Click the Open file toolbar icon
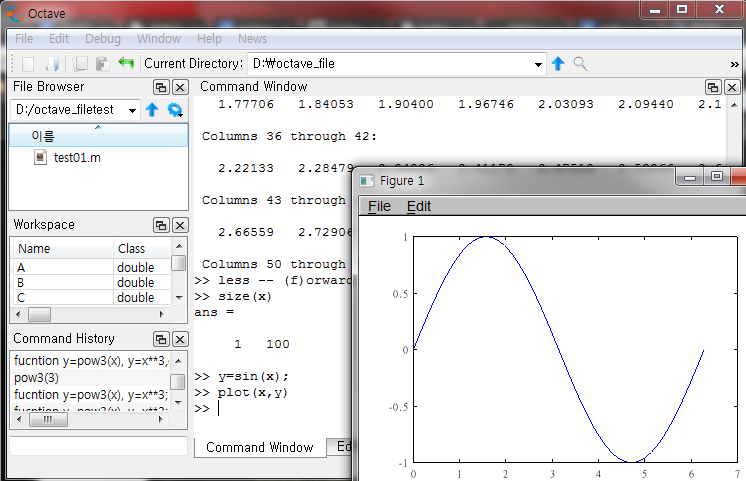The height and width of the screenshot is (481, 746). (x=52, y=64)
